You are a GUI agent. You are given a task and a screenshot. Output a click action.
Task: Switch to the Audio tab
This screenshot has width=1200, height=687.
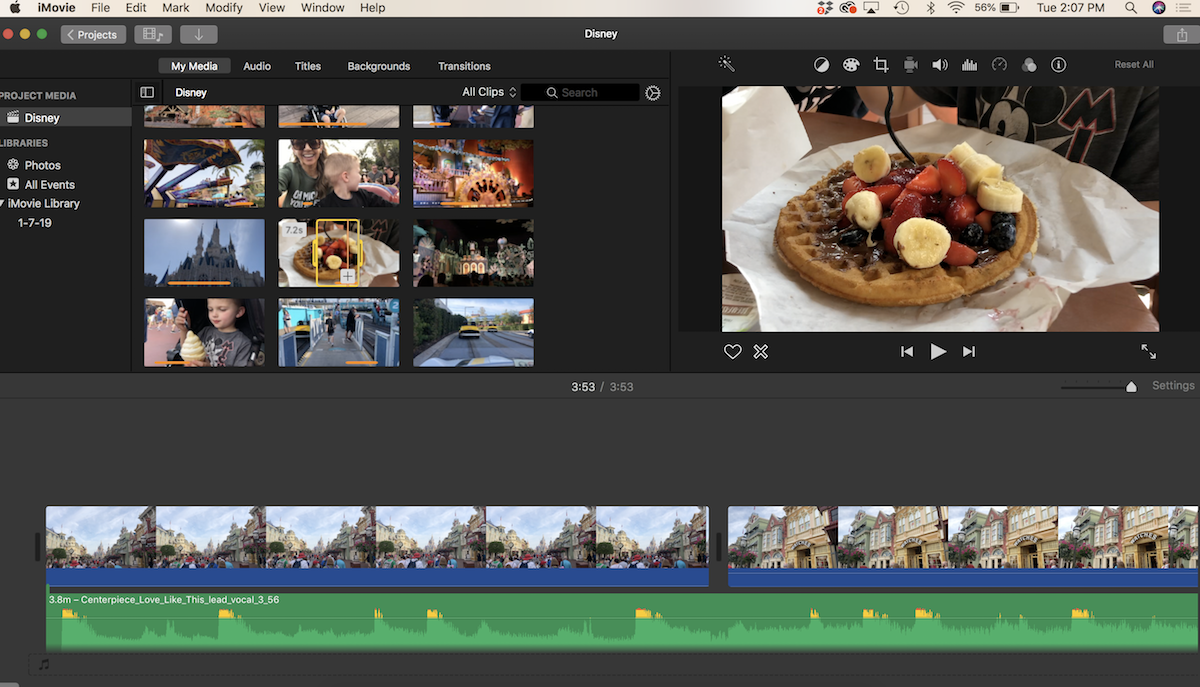click(257, 66)
